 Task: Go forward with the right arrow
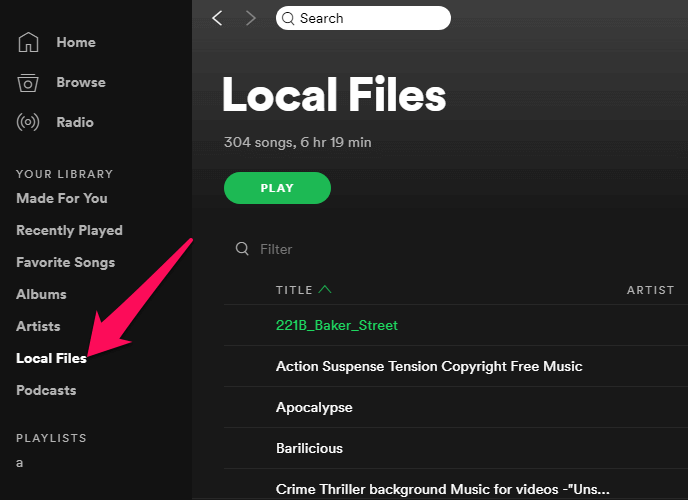(x=251, y=18)
